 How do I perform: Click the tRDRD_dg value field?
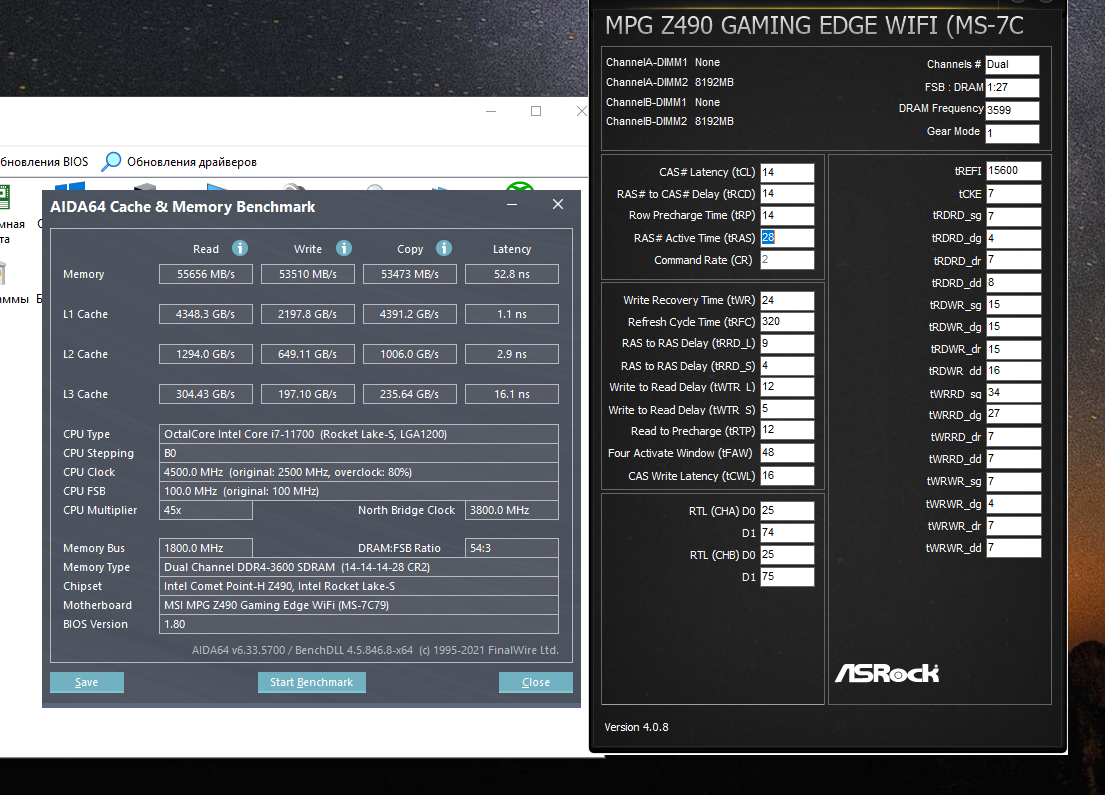point(1013,239)
